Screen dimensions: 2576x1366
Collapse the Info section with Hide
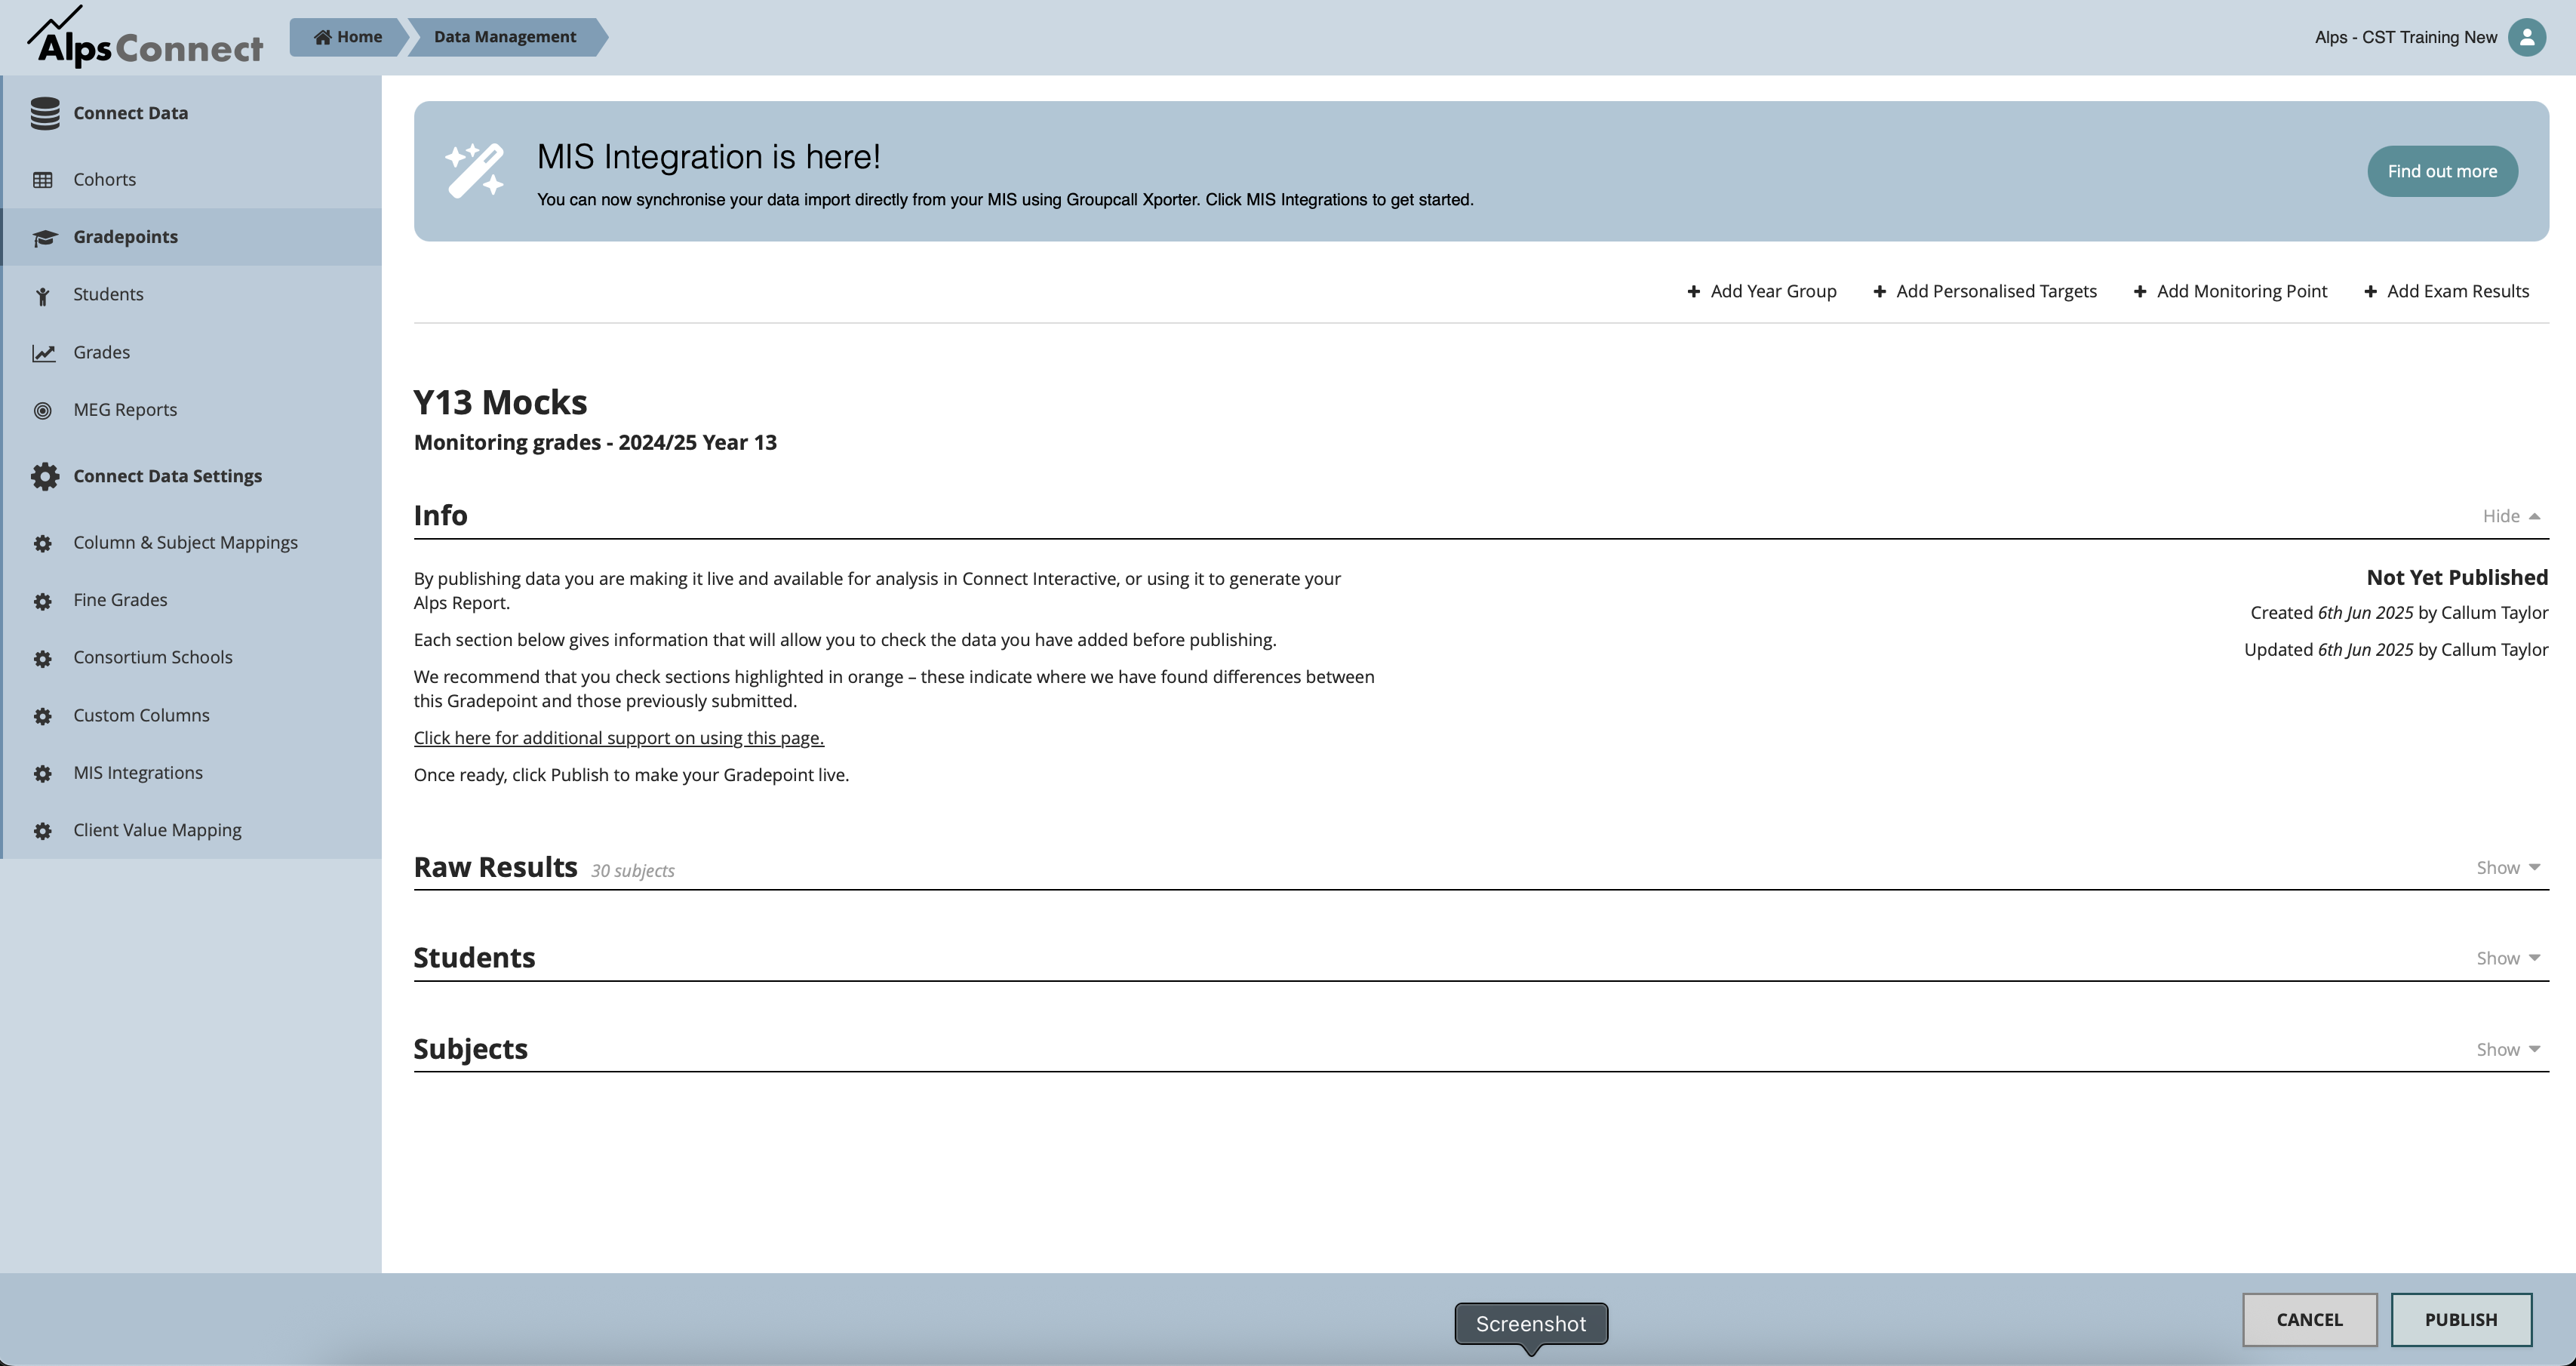pyautogui.click(x=2511, y=516)
